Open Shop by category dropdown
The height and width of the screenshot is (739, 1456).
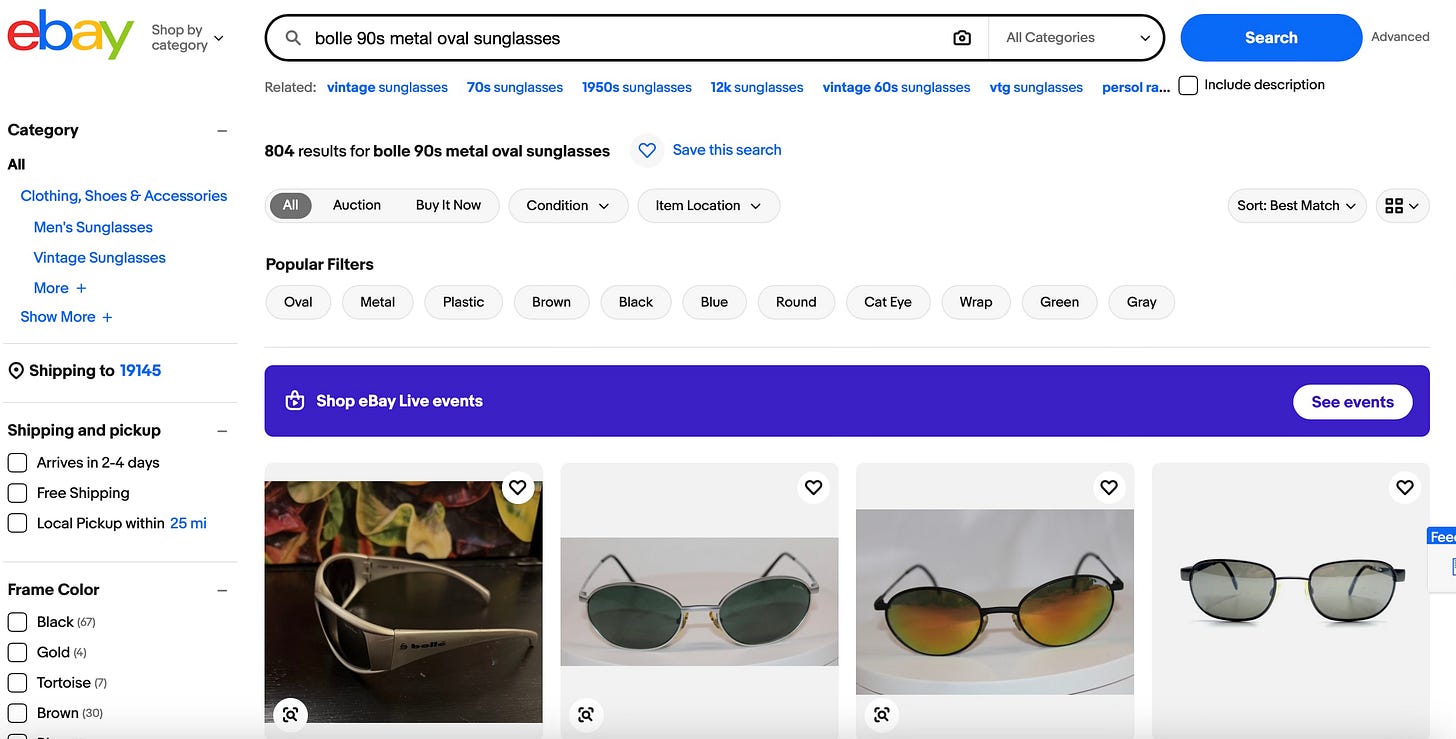pos(187,38)
